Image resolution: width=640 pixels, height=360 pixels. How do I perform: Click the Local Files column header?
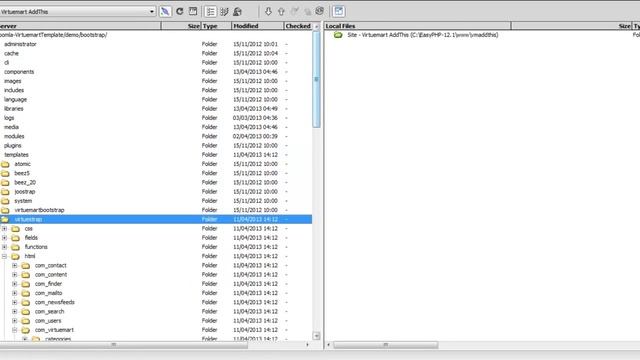(418, 26)
